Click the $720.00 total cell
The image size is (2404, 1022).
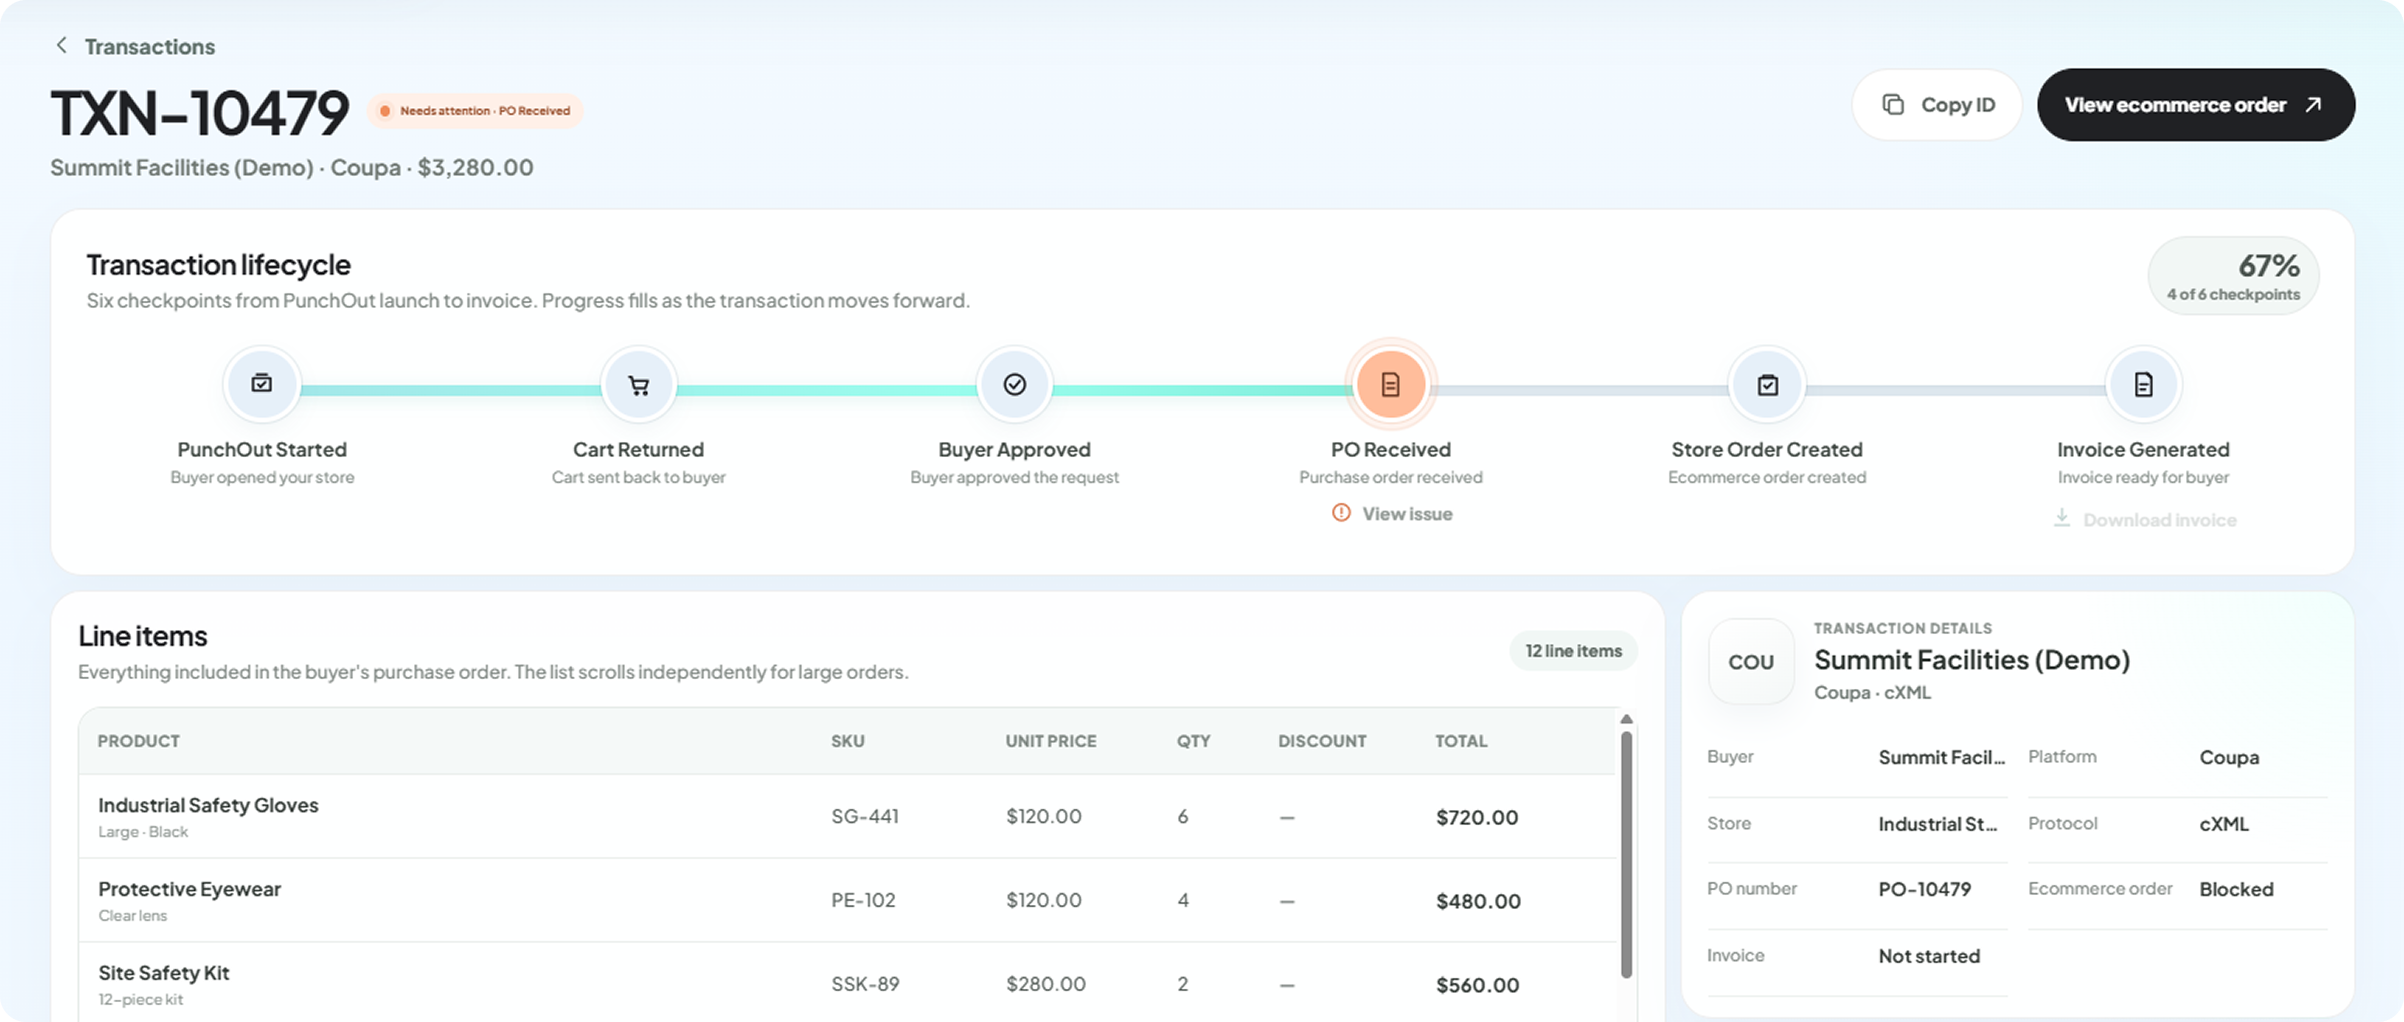point(1477,818)
